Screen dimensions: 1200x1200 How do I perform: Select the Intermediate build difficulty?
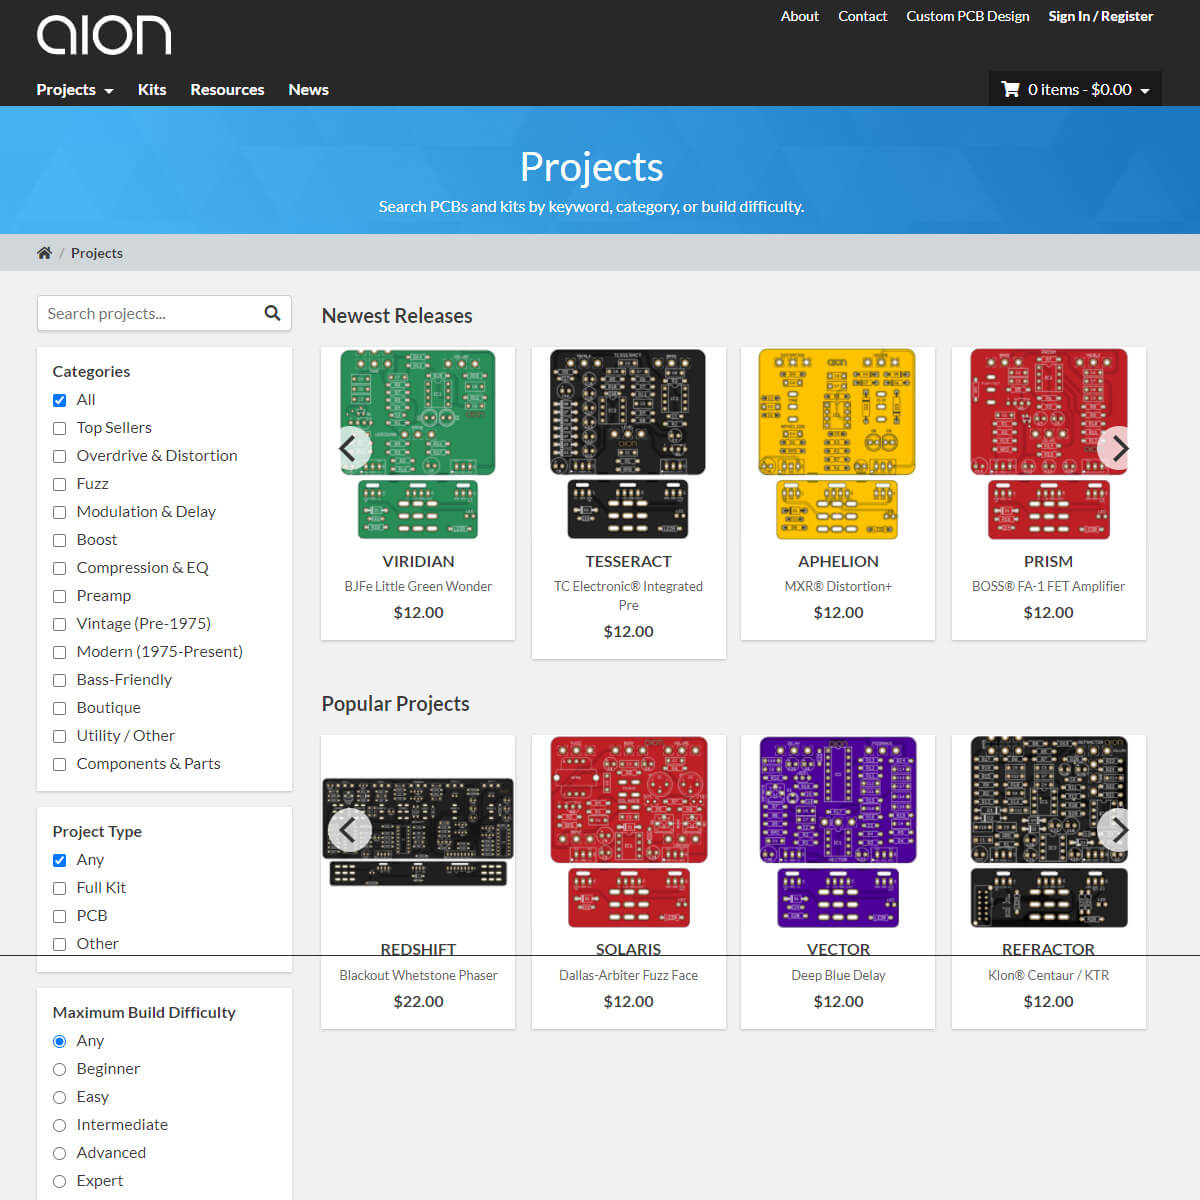[59, 1125]
